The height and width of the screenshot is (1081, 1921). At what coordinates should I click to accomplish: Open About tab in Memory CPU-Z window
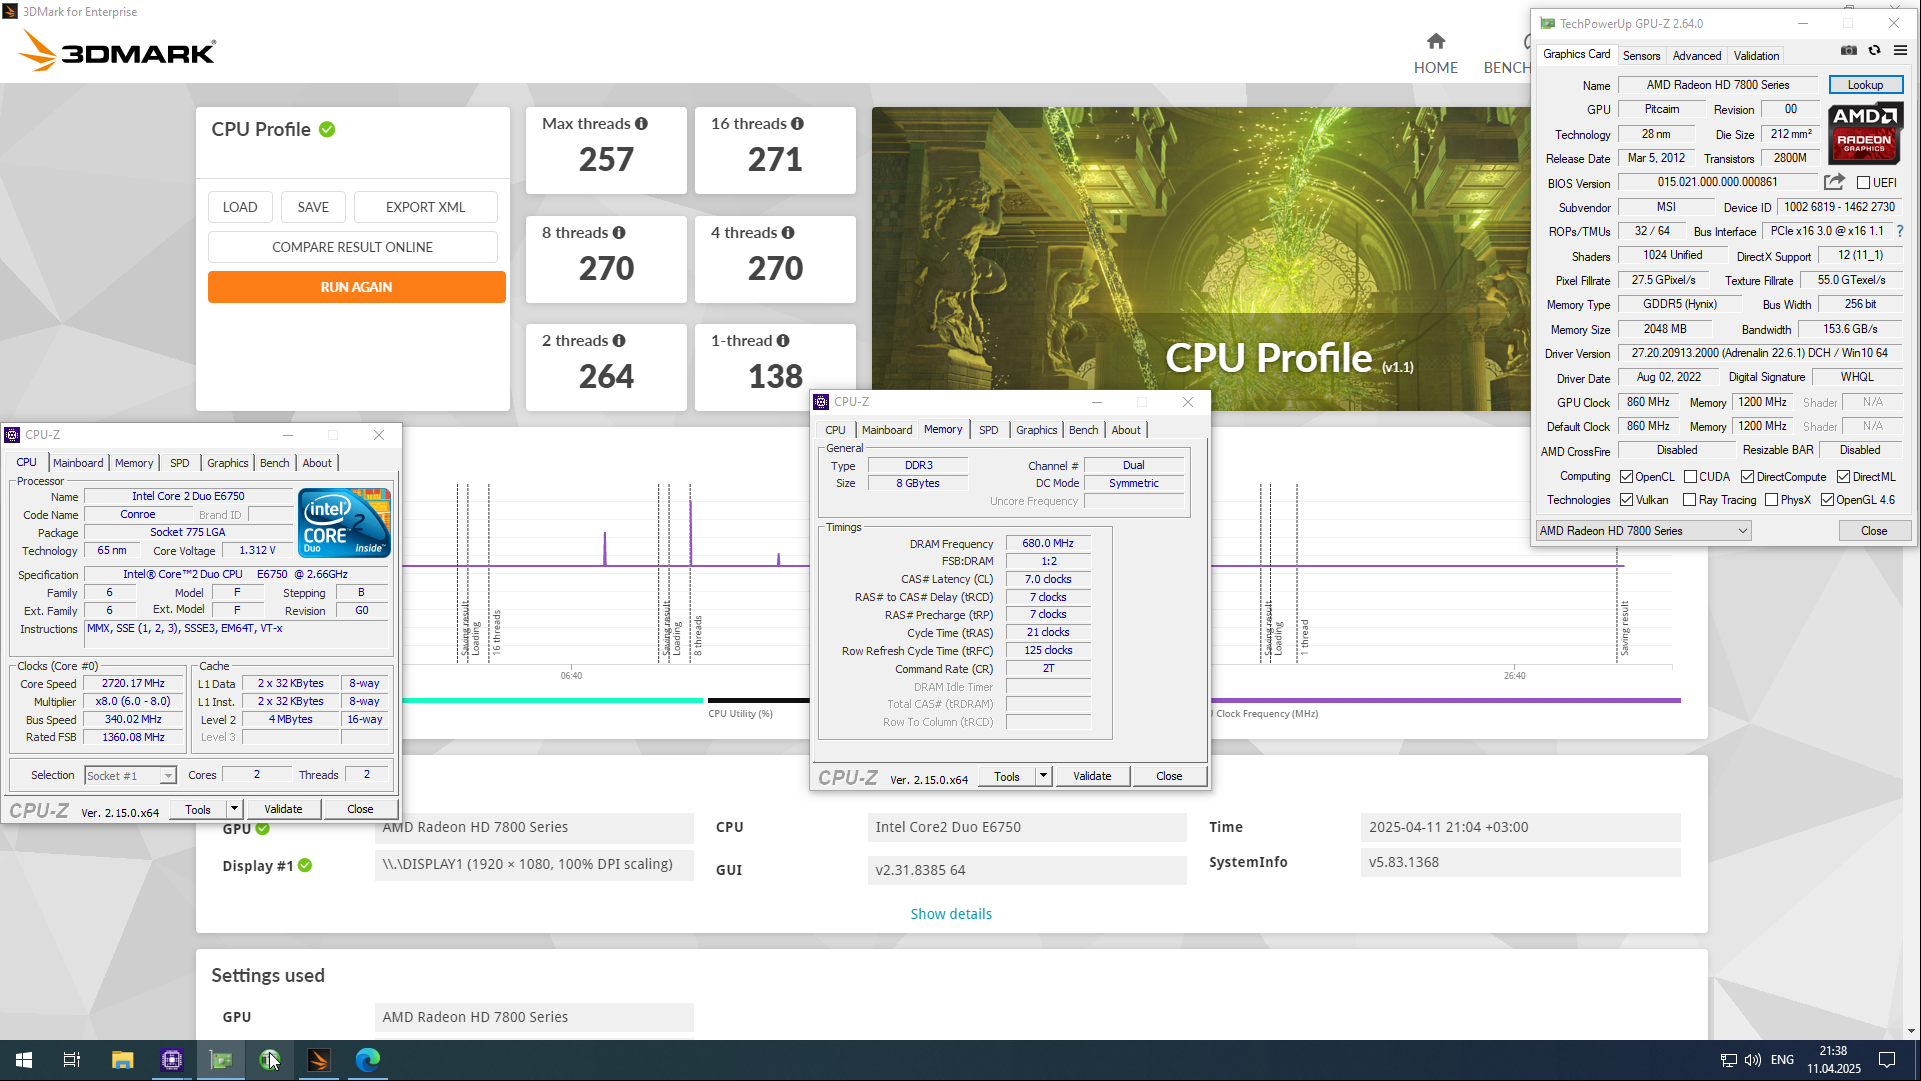(x=1126, y=430)
